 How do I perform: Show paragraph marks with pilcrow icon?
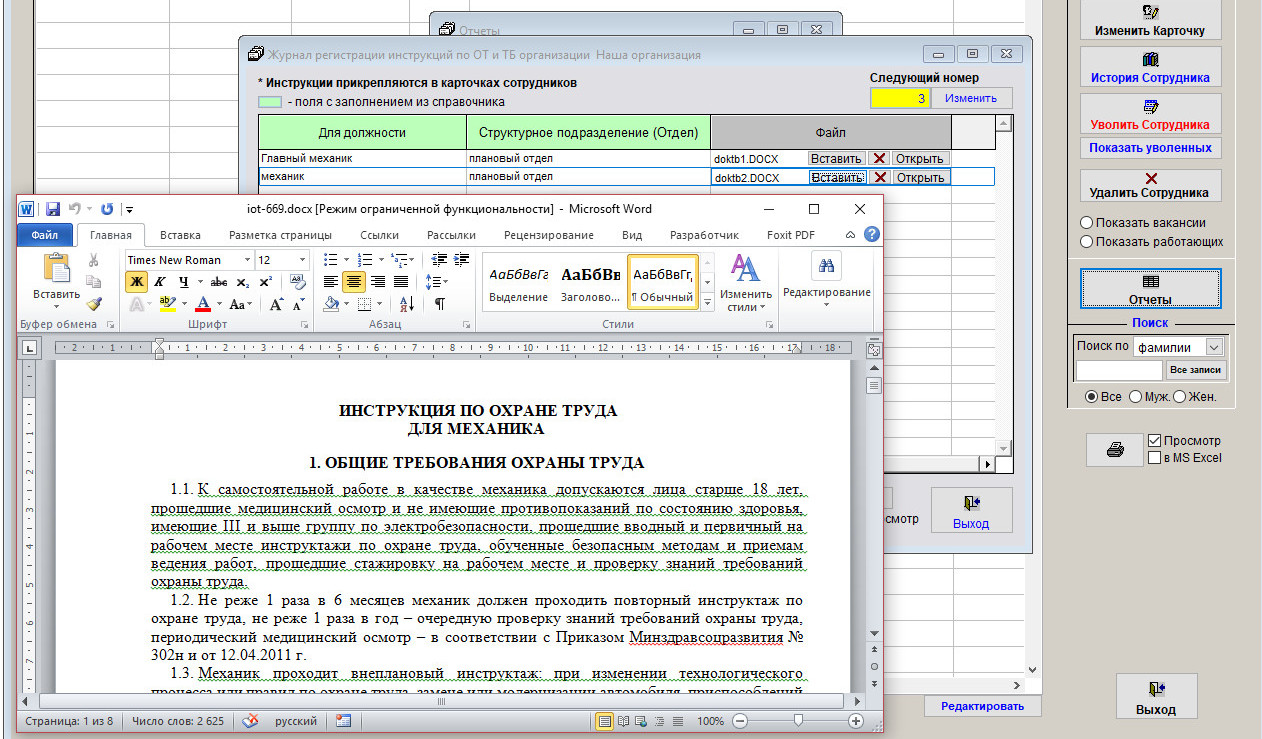pyautogui.click(x=439, y=304)
